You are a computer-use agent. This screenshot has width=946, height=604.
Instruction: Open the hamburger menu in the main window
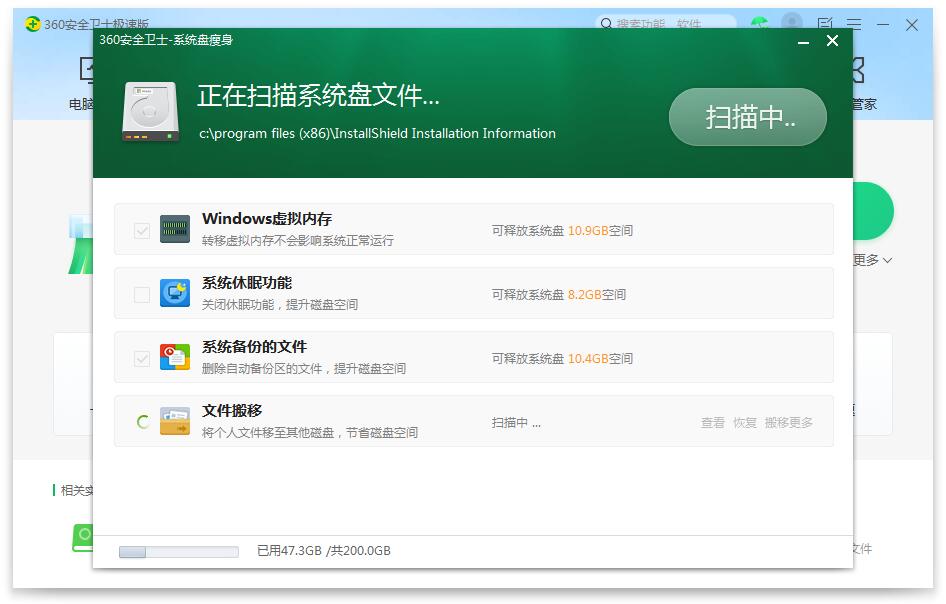tap(854, 24)
